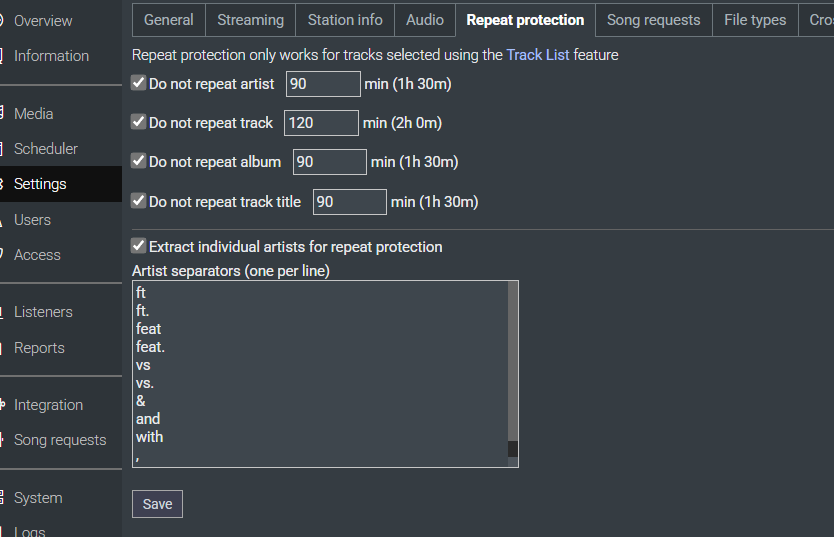Screen dimensions: 834x537
Task: Switch to the Streaming tab
Action: coord(250,20)
